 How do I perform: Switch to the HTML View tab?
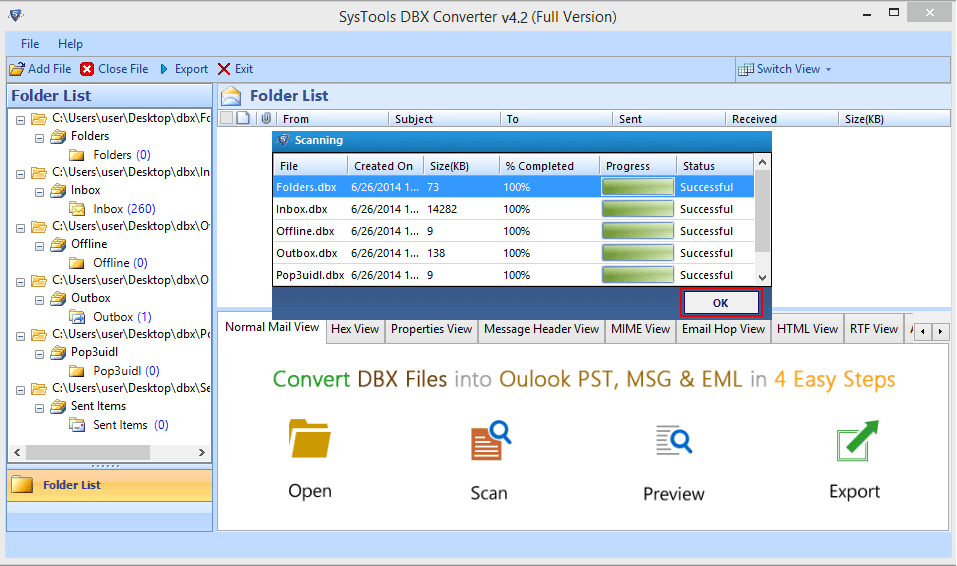coord(807,330)
